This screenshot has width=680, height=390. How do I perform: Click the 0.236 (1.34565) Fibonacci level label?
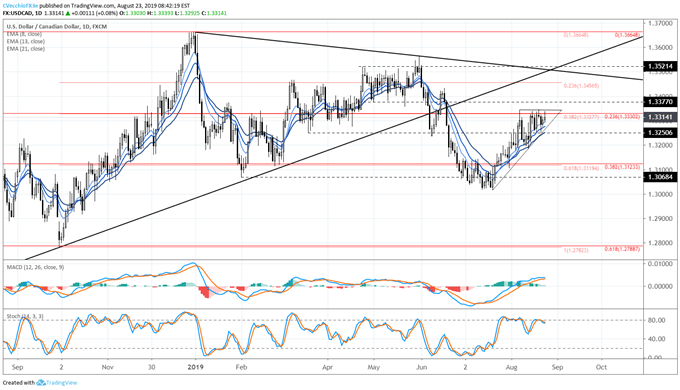click(581, 86)
